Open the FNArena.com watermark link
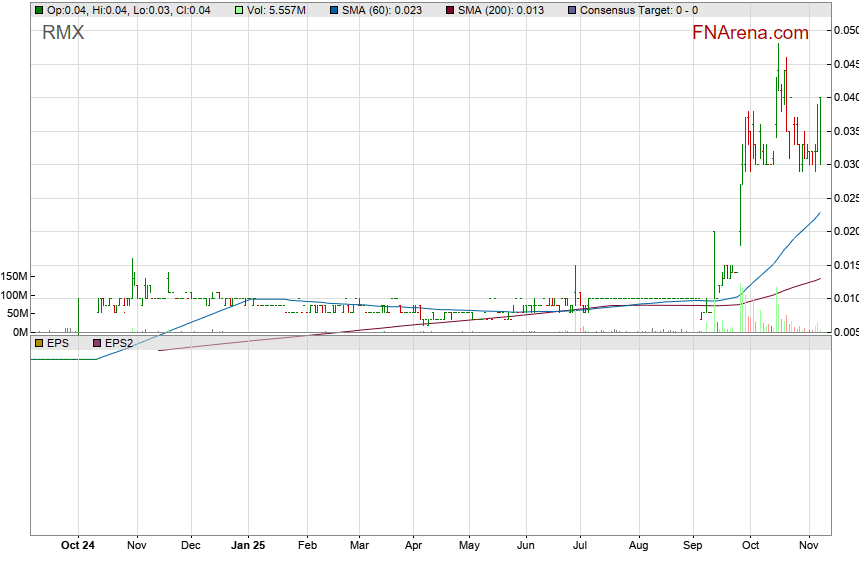The height and width of the screenshot is (566, 859). pyautogui.click(x=750, y=33)
